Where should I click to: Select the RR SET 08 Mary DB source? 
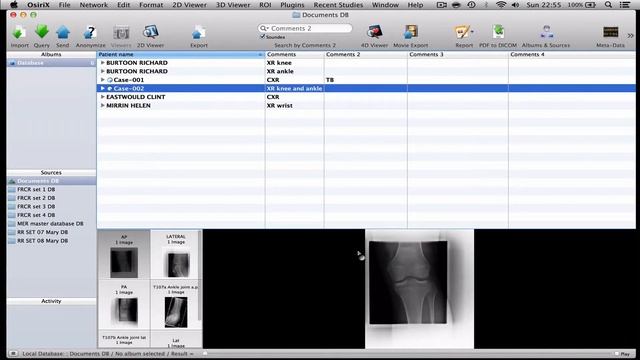[x=51, y=241]
